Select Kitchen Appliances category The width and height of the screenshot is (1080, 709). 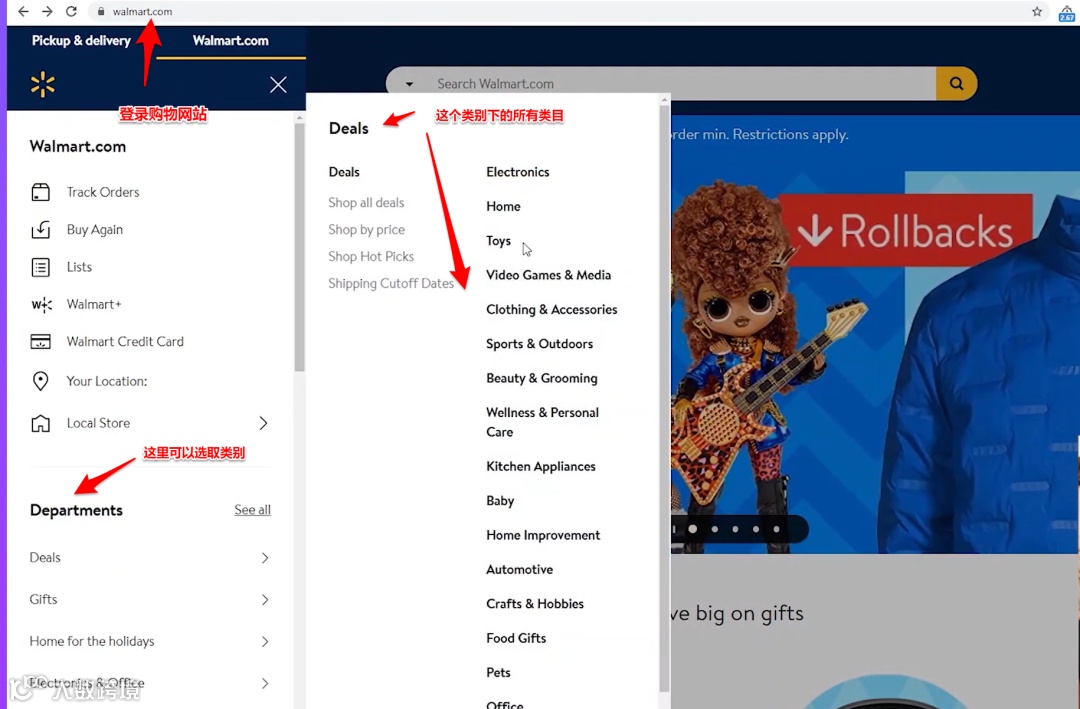pos(541,466)
